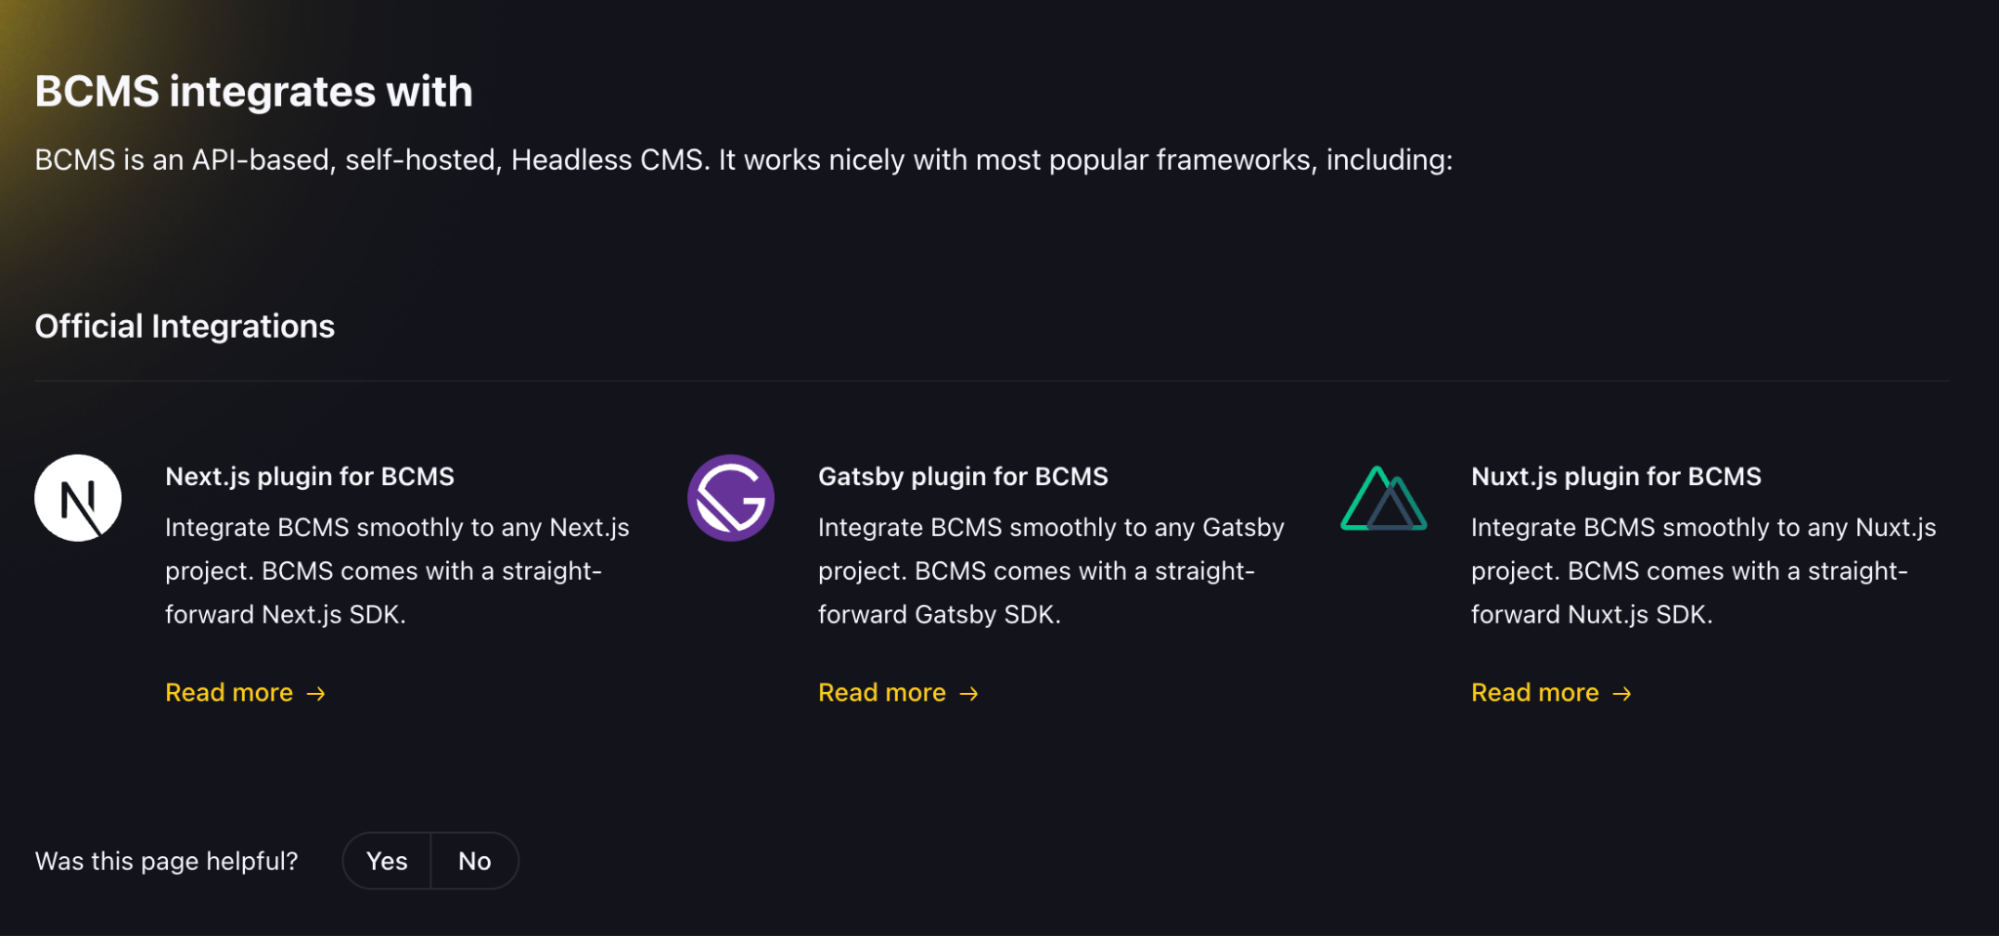Viewport: 1999px width, 937px height.
Task: Click the Nuxt.js SDK description paragraph
Action: pos(1703,571)
